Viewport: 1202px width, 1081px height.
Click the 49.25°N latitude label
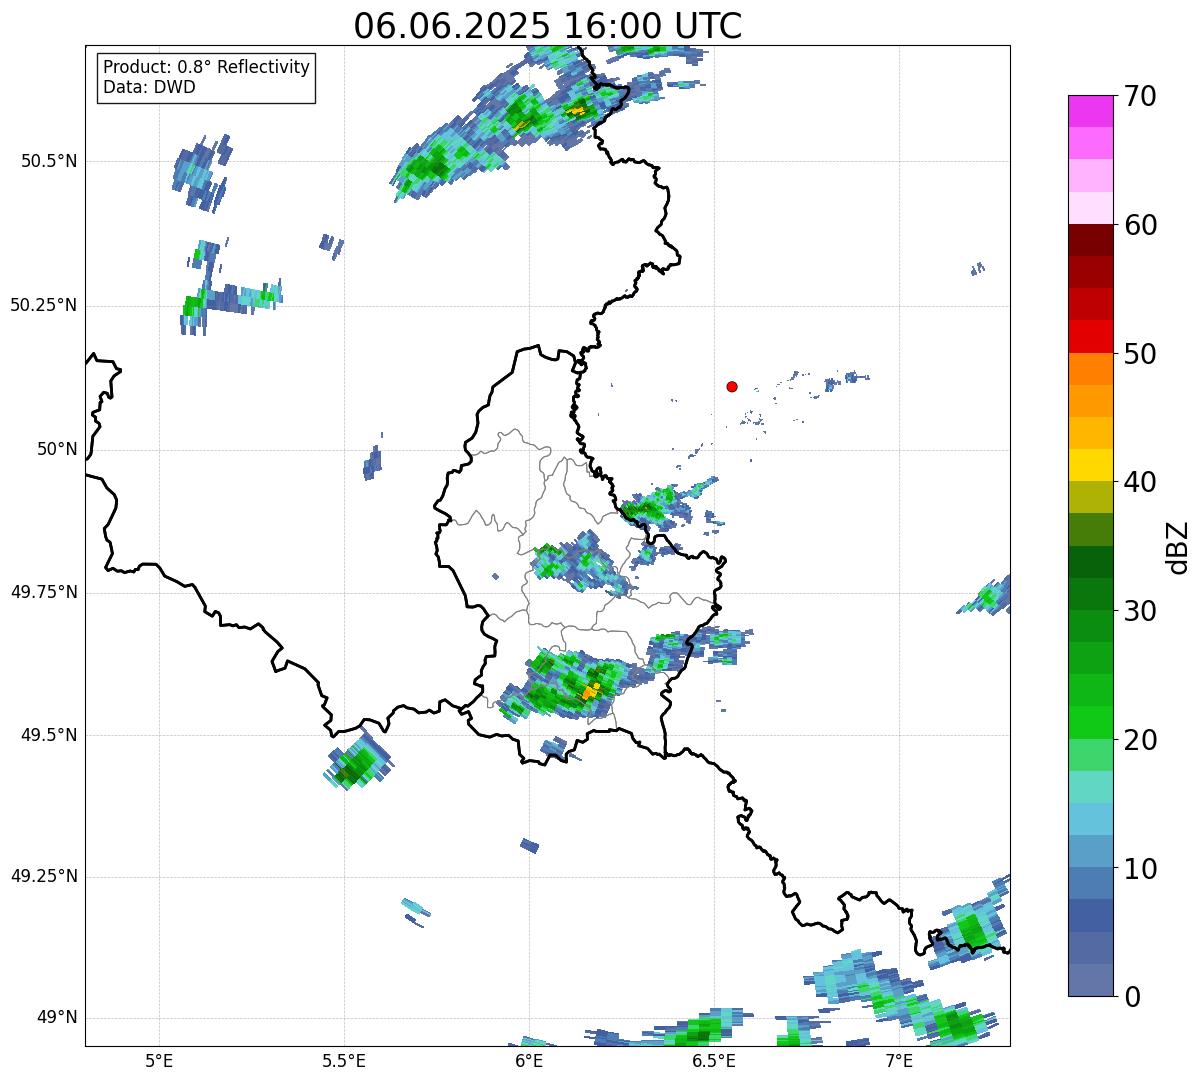tap(44, 876)
